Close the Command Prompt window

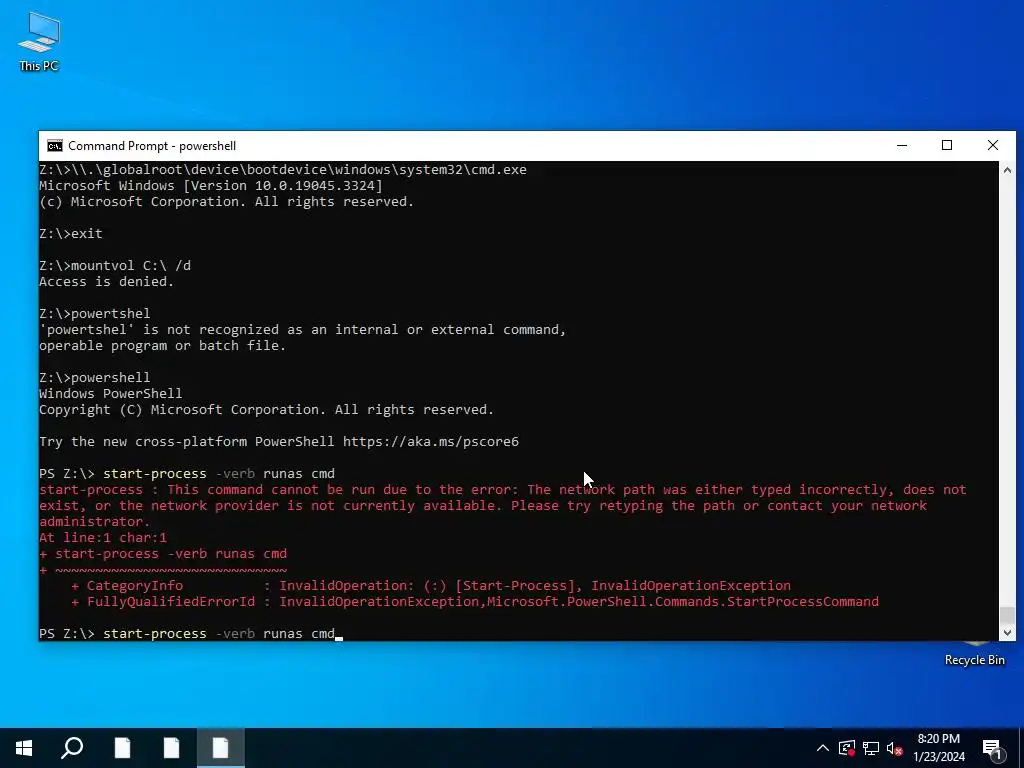(x=993, y=146)
